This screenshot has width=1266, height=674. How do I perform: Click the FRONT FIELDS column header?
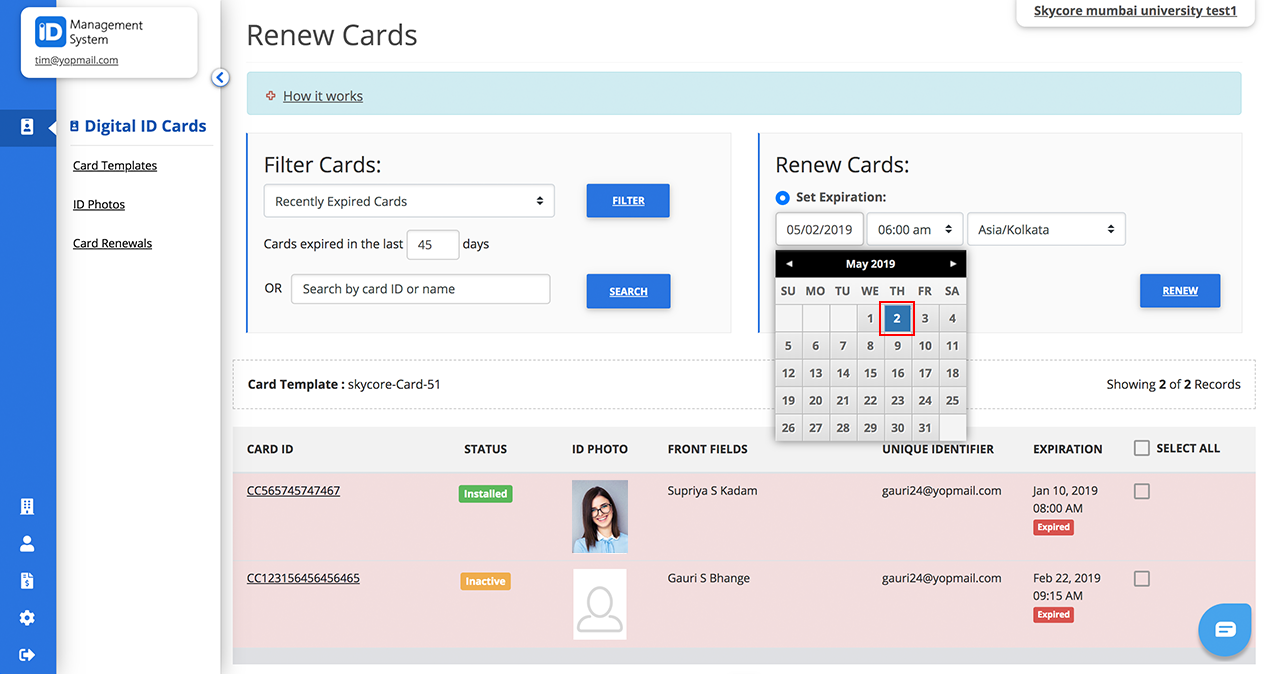point(707,449)
